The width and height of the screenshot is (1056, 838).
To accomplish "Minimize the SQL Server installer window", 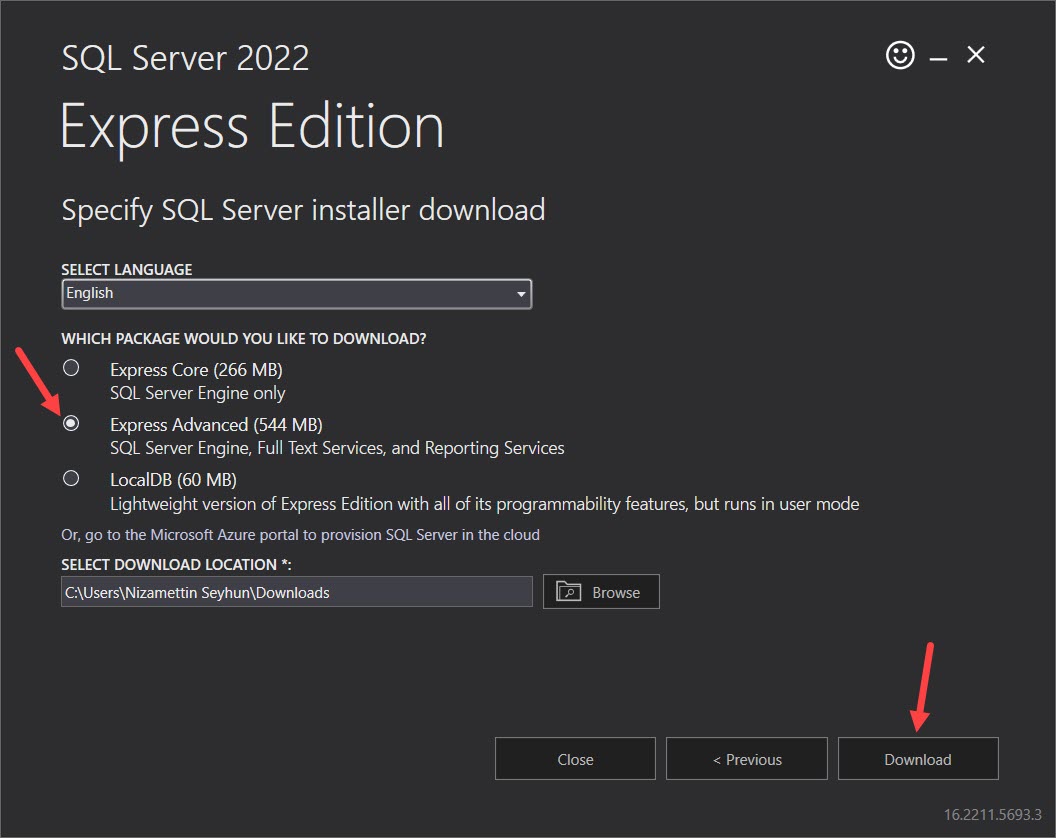I will coord(938,55).
